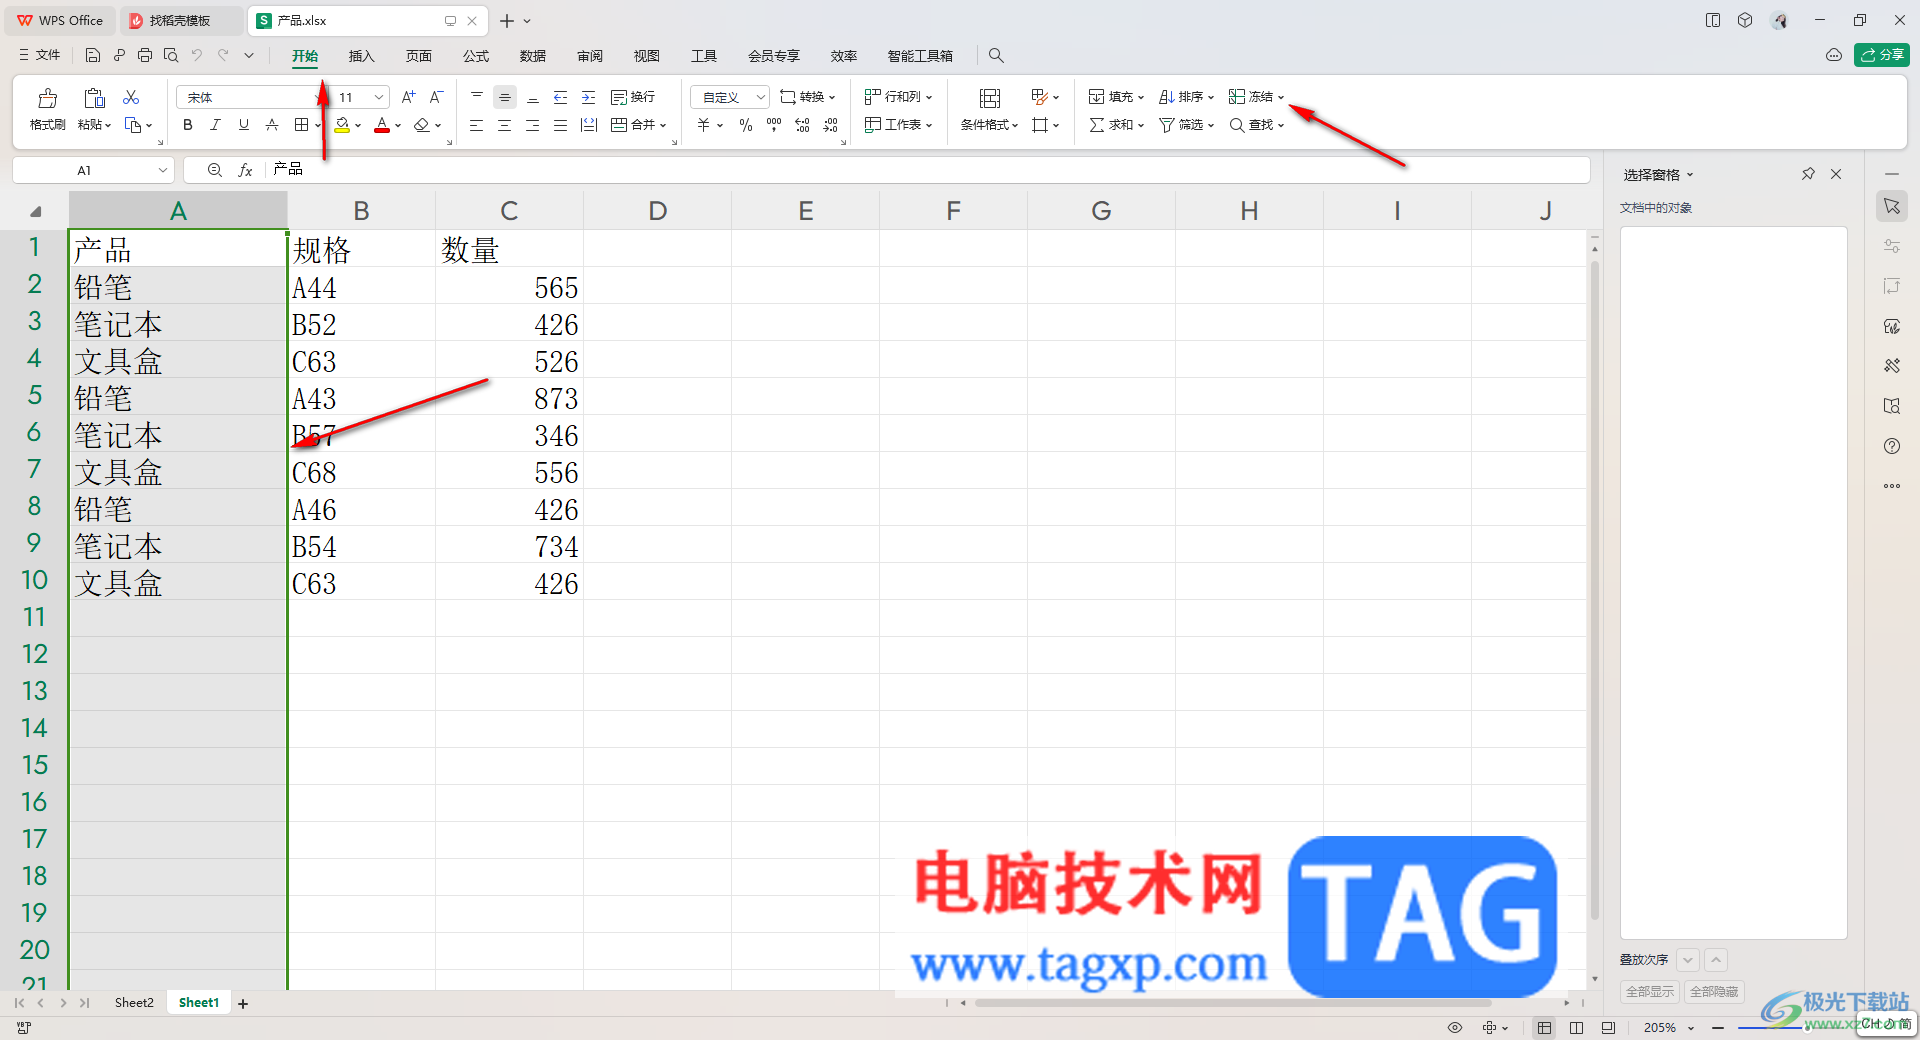1920x1040 pixels.
Task: Toggle underline formatting
Action: [243, 125]
